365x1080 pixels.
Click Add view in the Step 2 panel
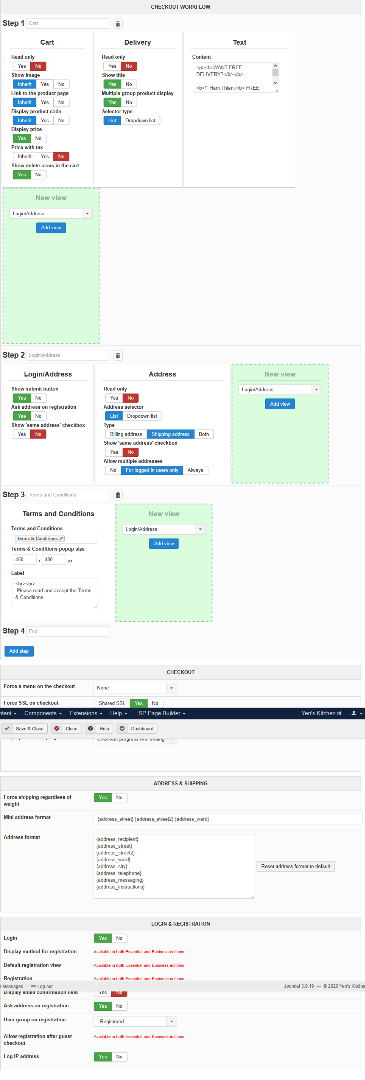coord(280,404)
